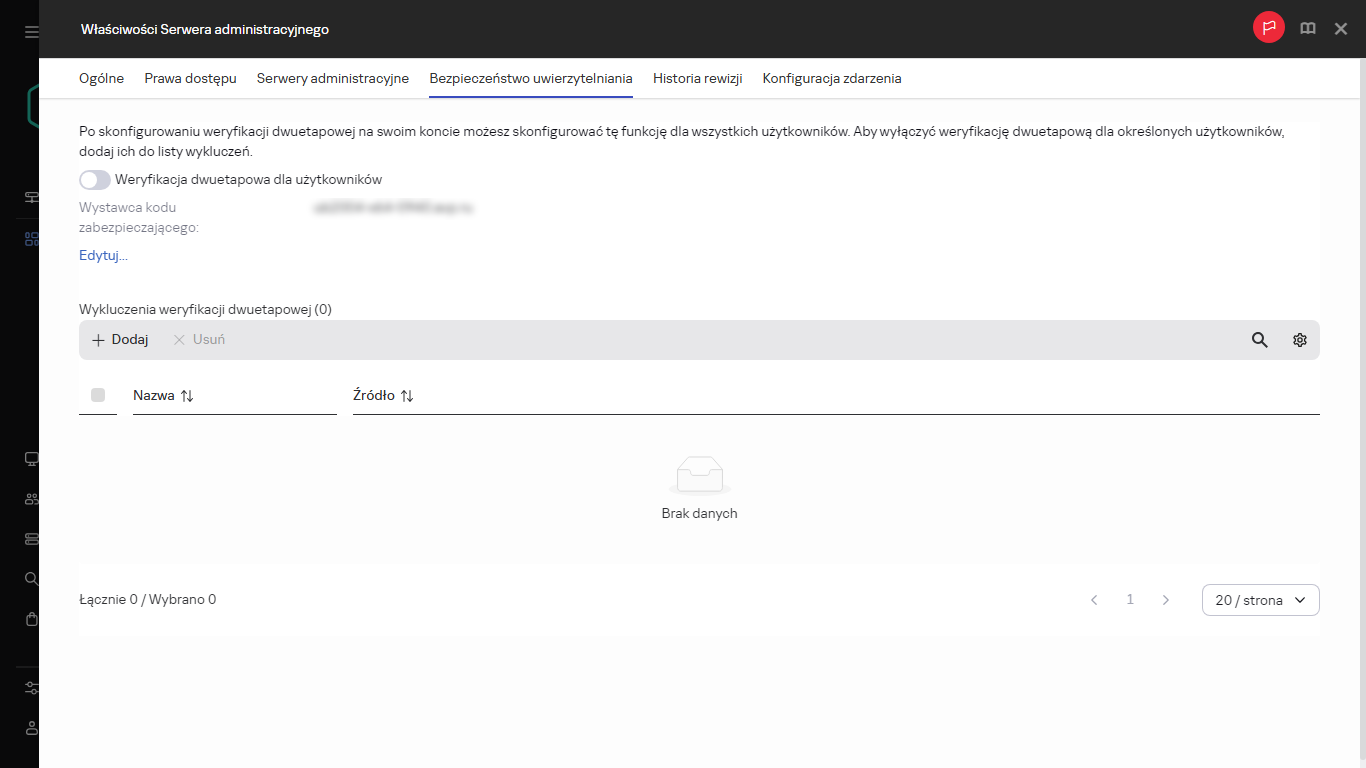Click the sort arrows next to Nazwa
Image resolution: width=1366 pixels, height=768 pixels.
(x=187, y=396)
